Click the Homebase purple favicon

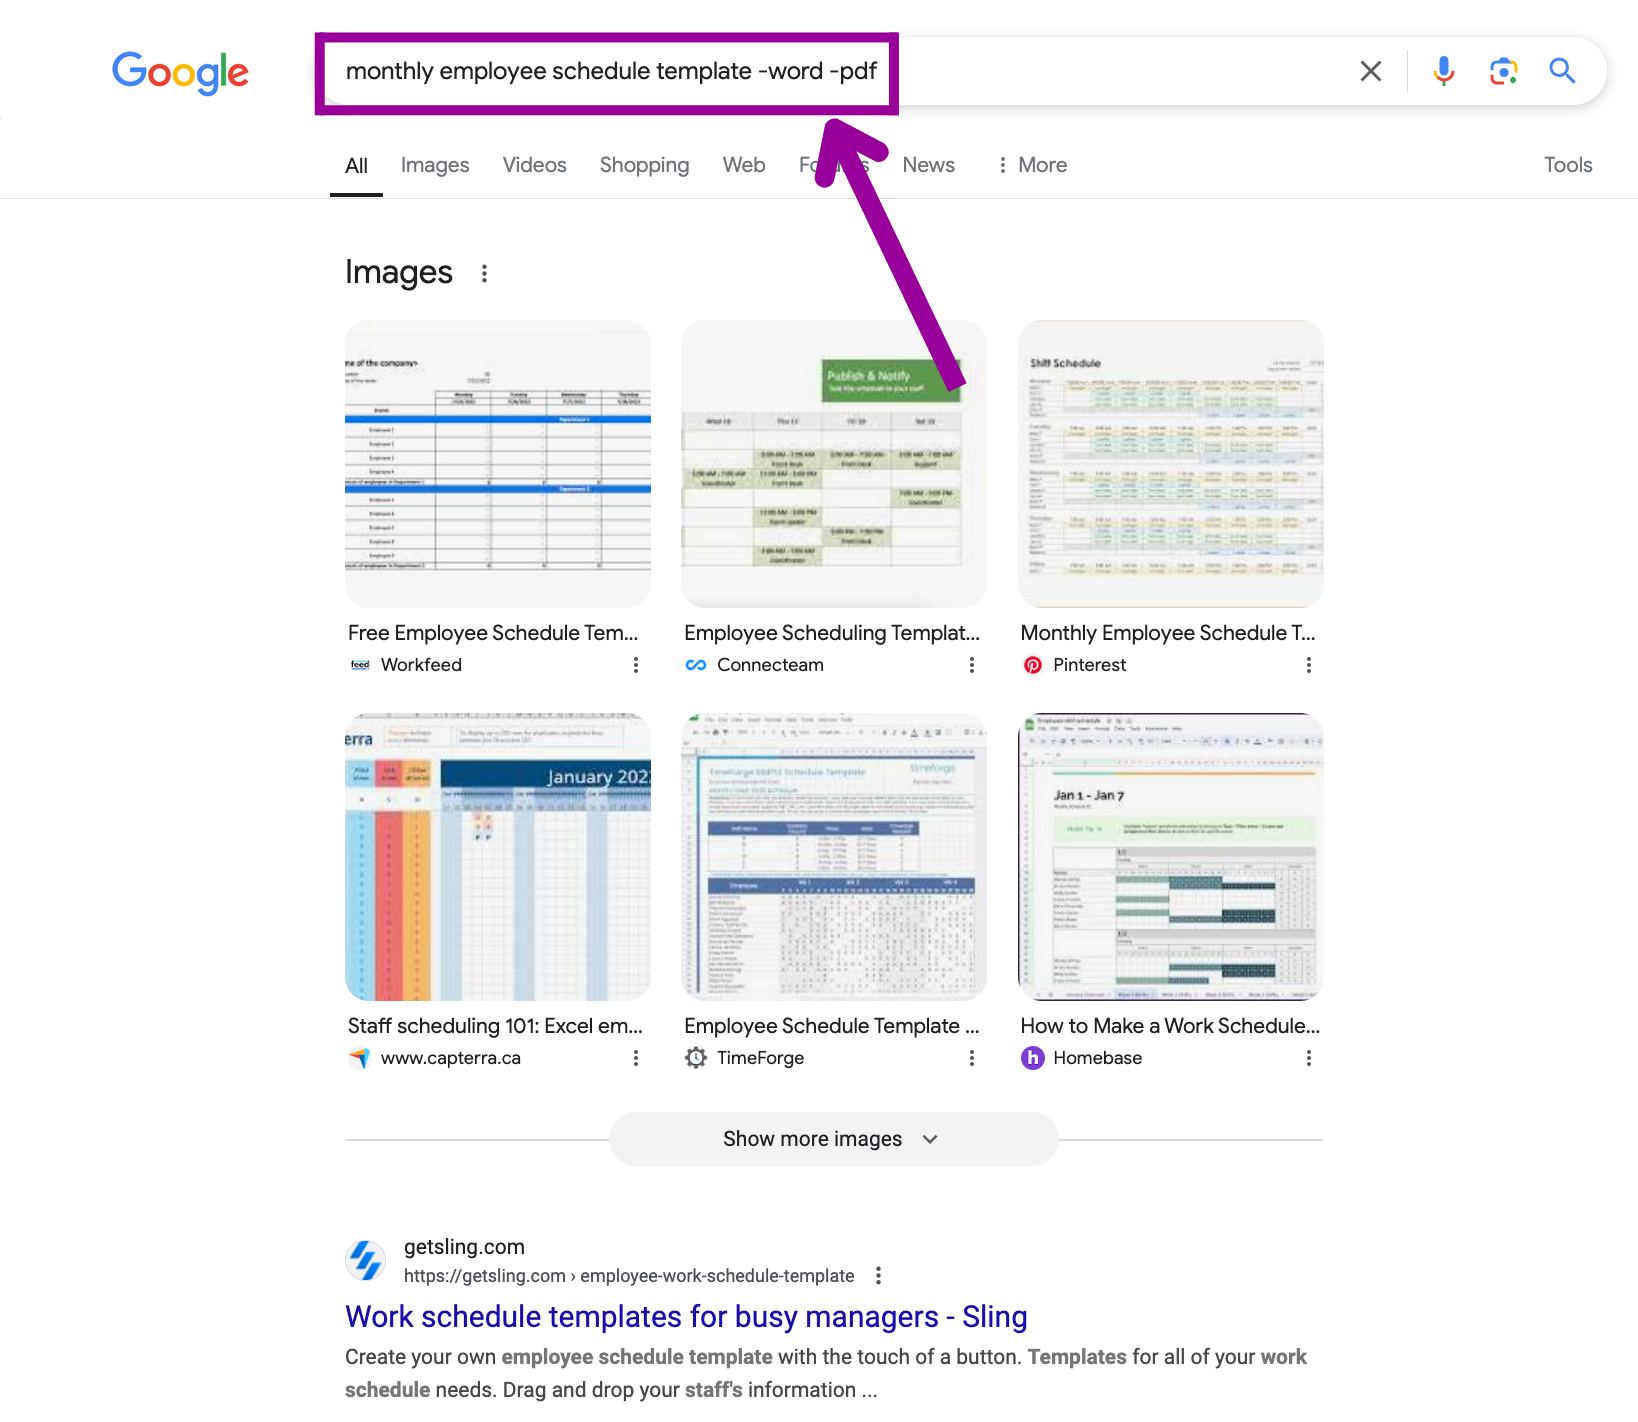[x=1033, y=1058]
